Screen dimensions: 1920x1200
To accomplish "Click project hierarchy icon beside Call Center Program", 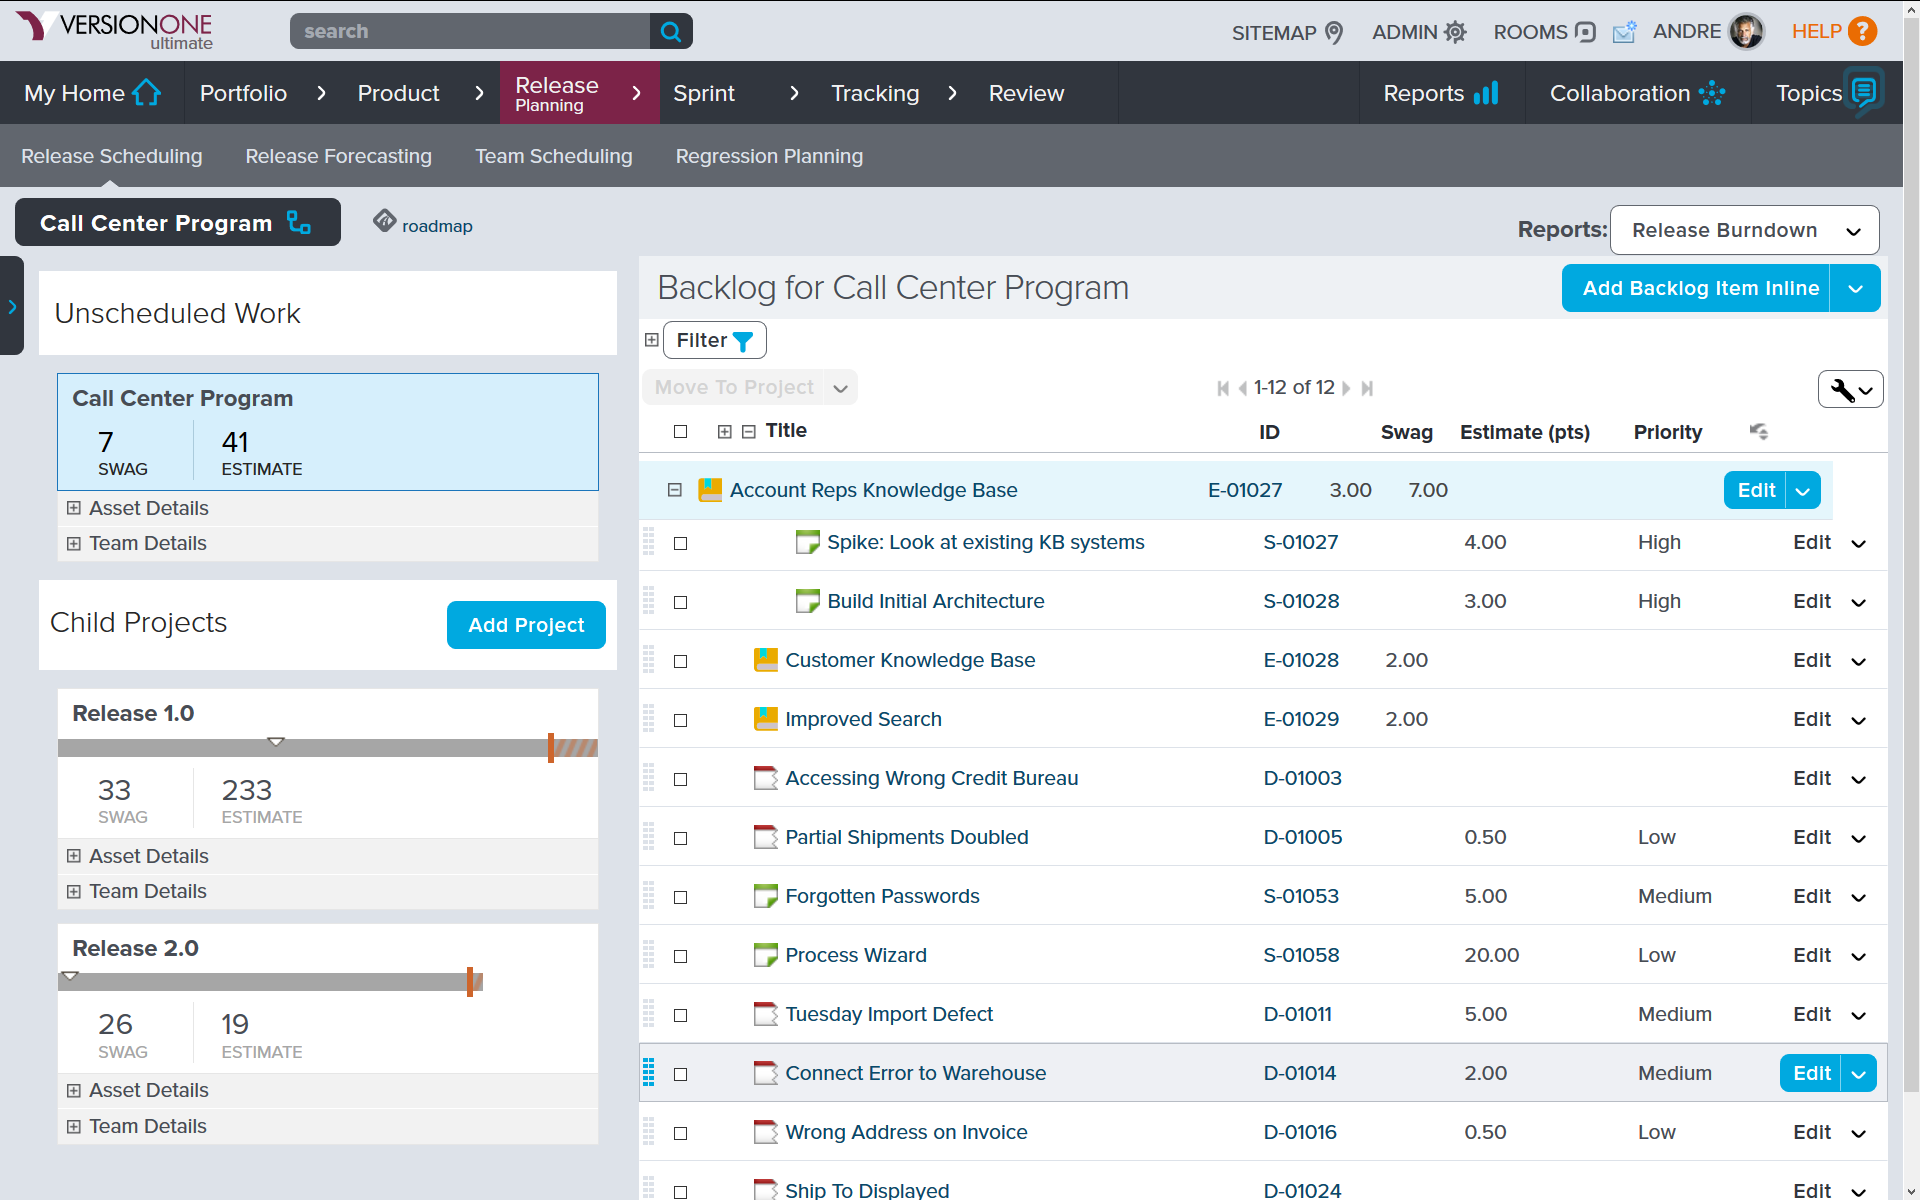I will coord(298,223).
